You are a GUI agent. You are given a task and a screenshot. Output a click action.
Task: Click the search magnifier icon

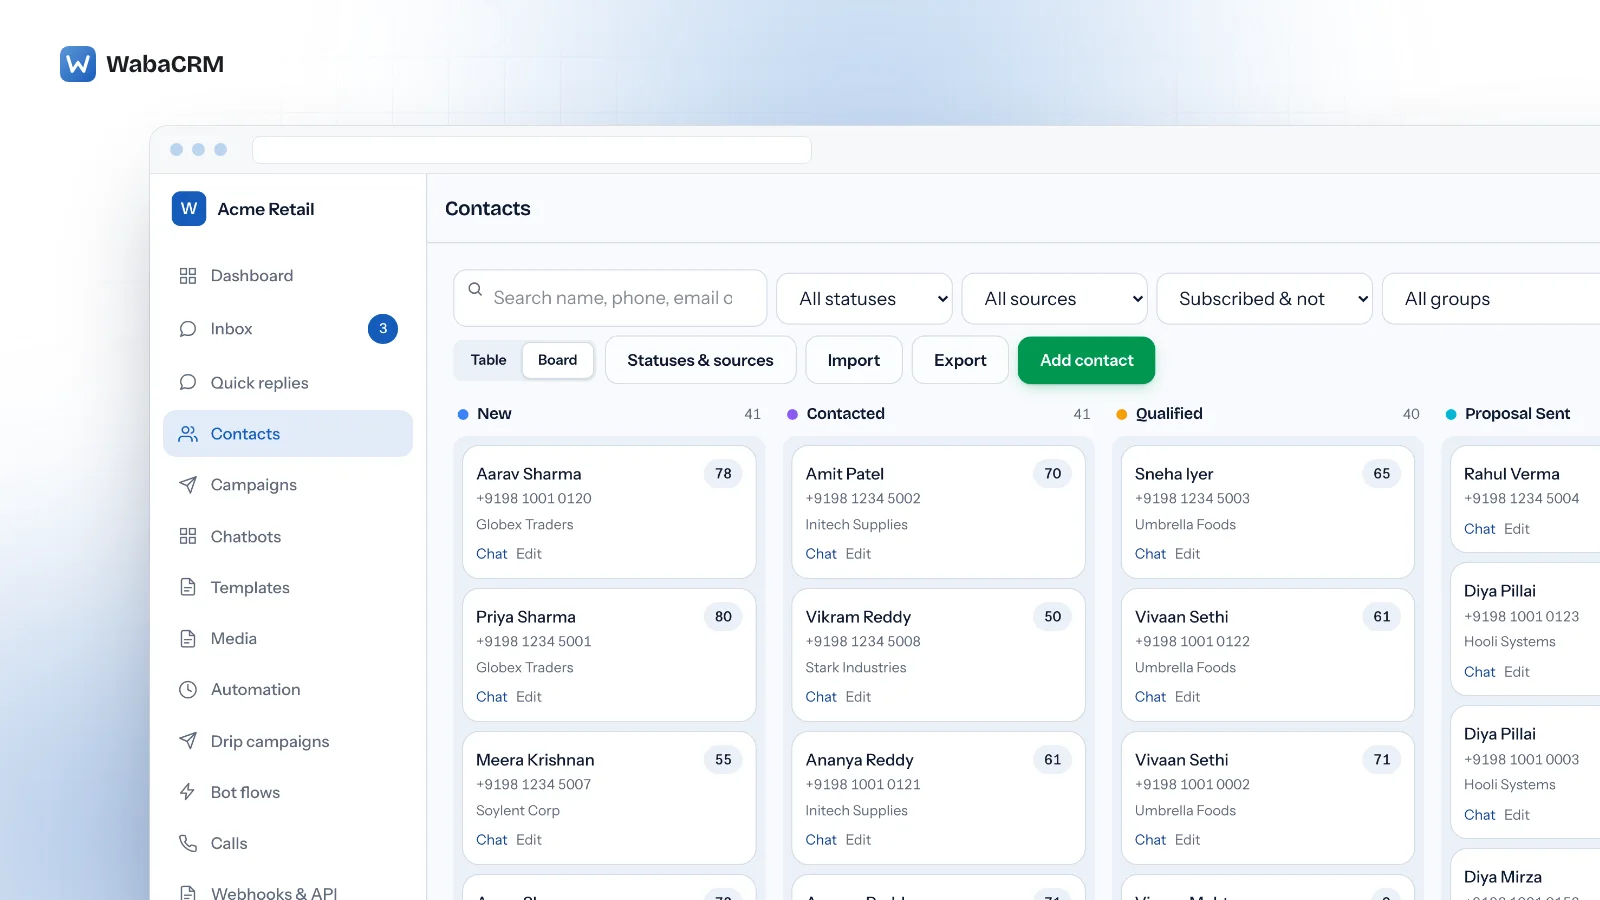[x=475, y=289]
